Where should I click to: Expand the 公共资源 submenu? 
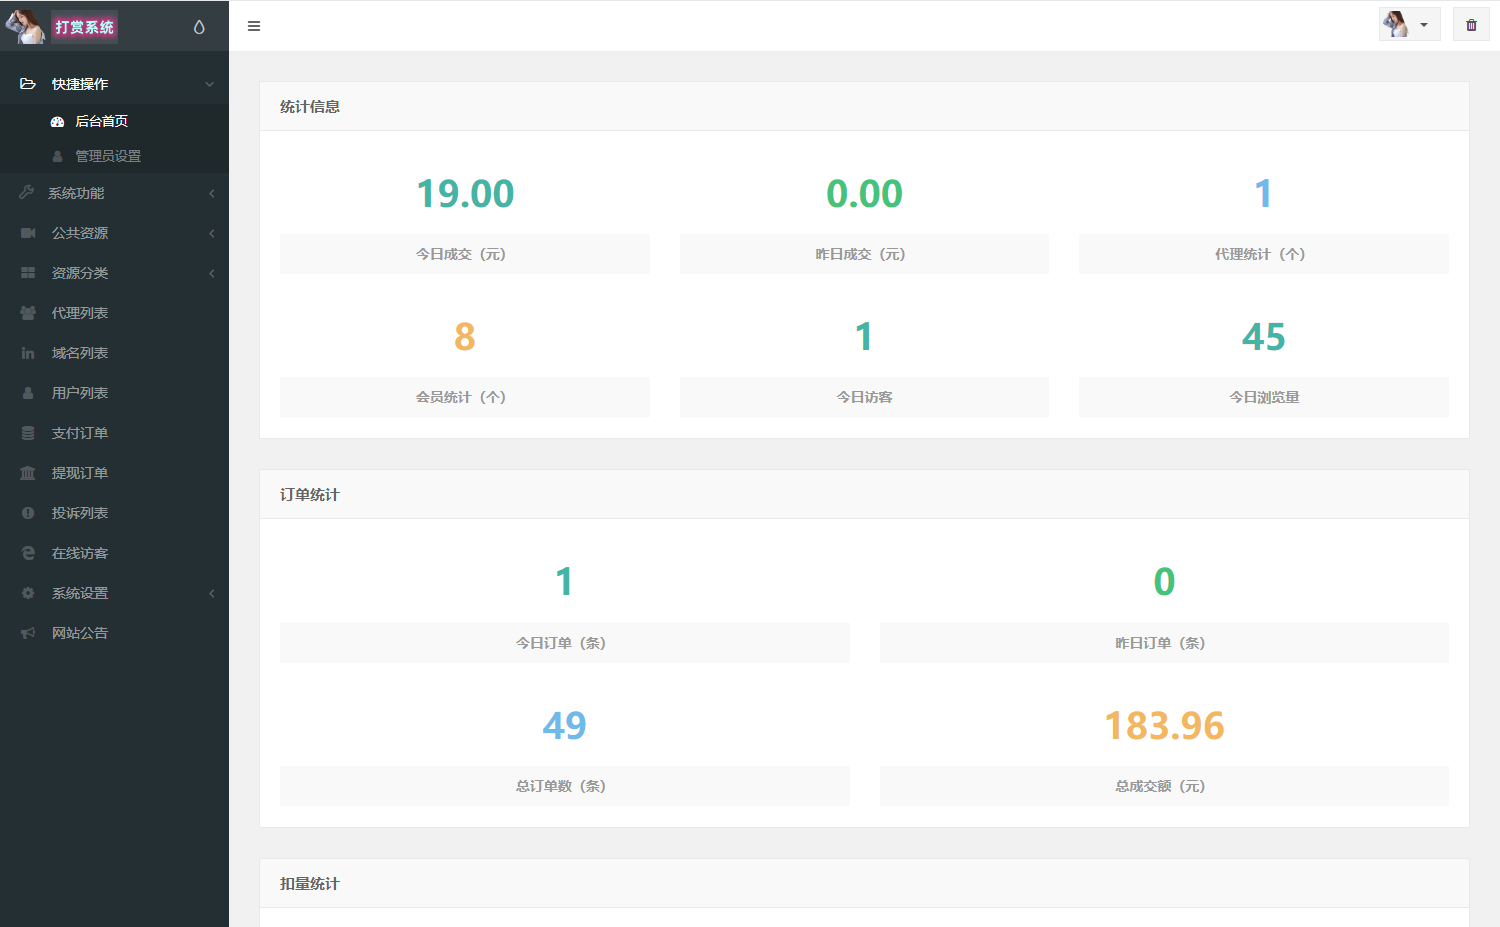coord(114,233)
